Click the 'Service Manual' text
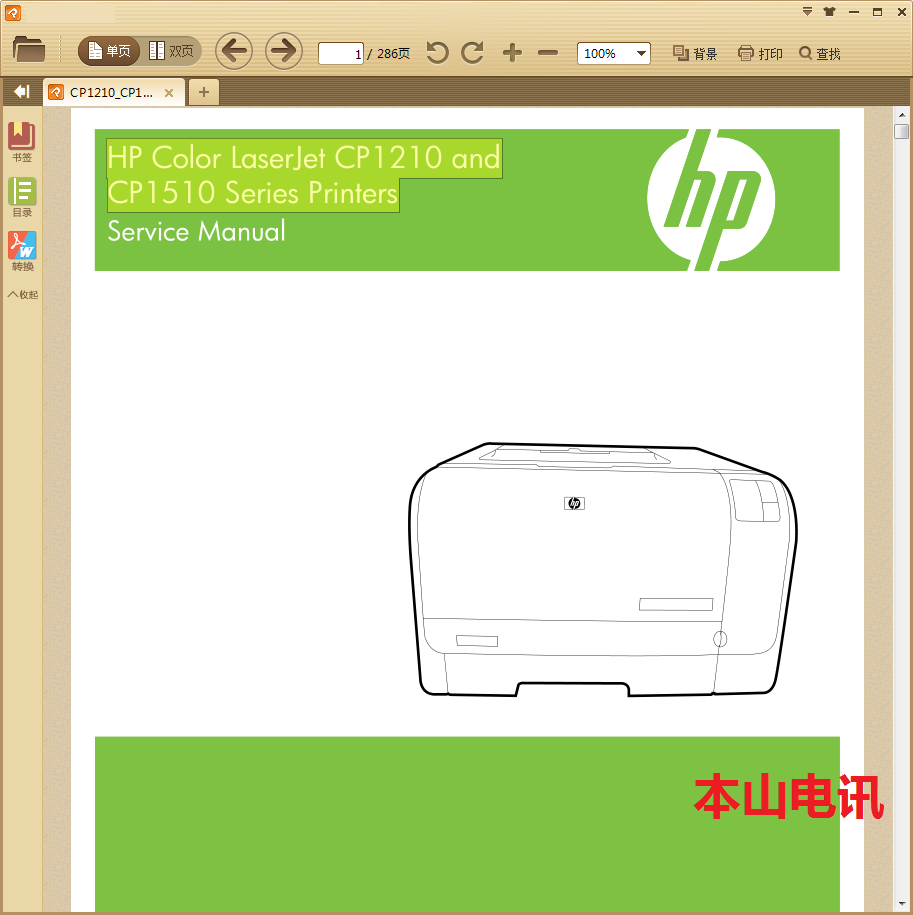The height and width of the screenshot is (915, 913). [x=197, y=232]
